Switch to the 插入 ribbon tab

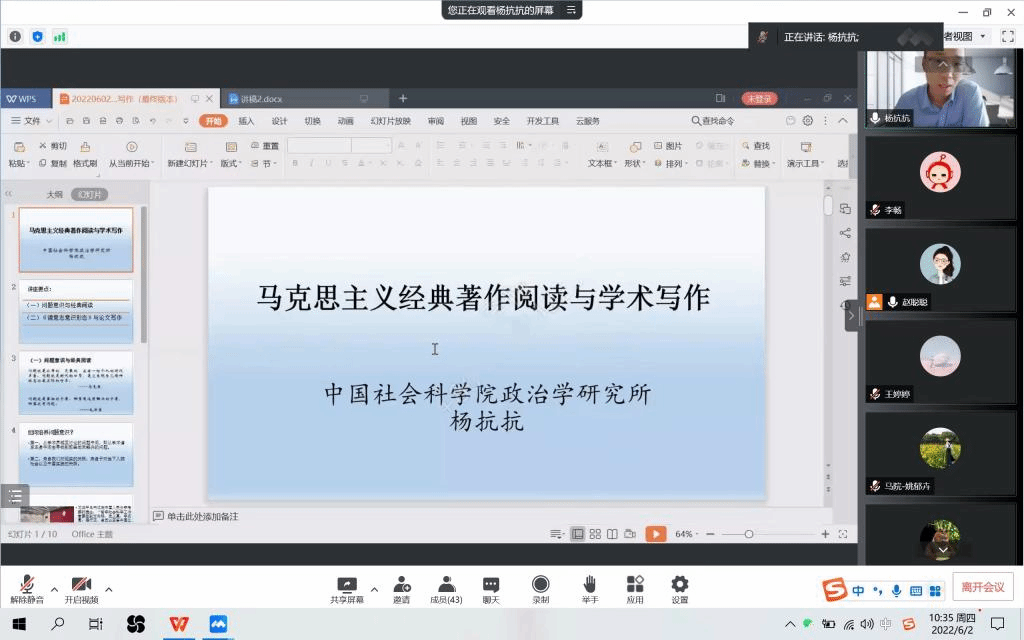tap(246, 121)
